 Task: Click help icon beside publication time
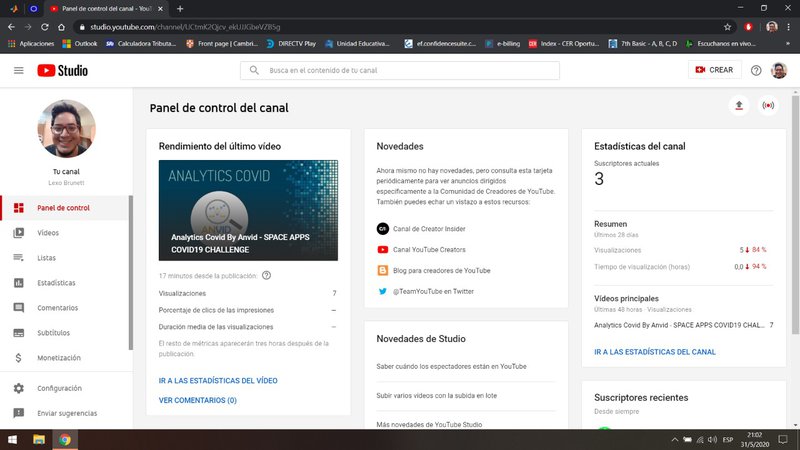(x=266, y=275)
